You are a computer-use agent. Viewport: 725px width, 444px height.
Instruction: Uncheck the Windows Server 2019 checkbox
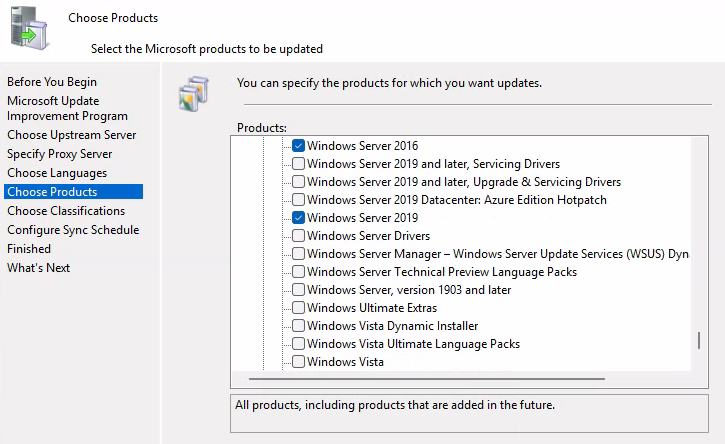click(x=298, y=218)
